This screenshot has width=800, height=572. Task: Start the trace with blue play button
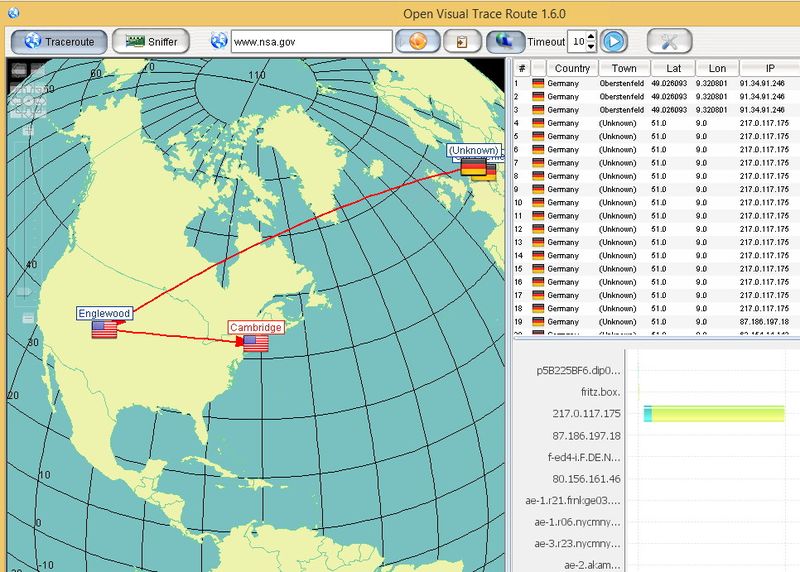(x=613, y=41)
